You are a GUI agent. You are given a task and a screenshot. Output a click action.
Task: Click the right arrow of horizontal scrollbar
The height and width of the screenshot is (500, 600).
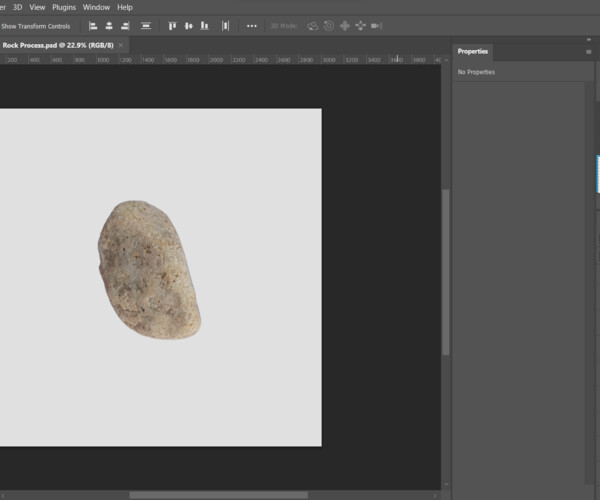pyautogui.click(x=434, y=495)
